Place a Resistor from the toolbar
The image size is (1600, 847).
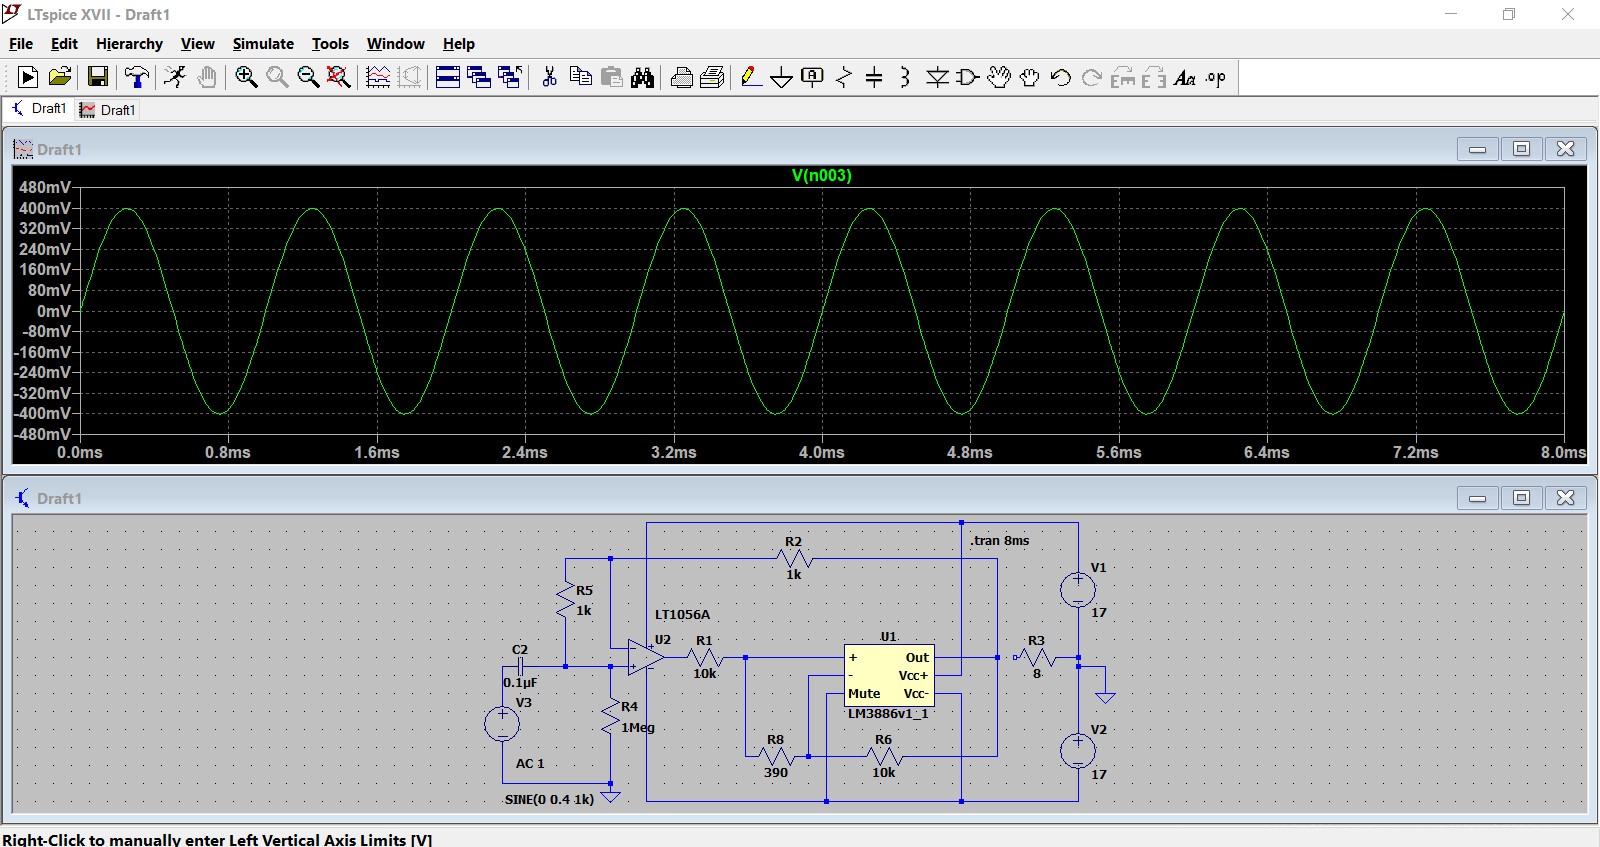(x=844, y=77)
